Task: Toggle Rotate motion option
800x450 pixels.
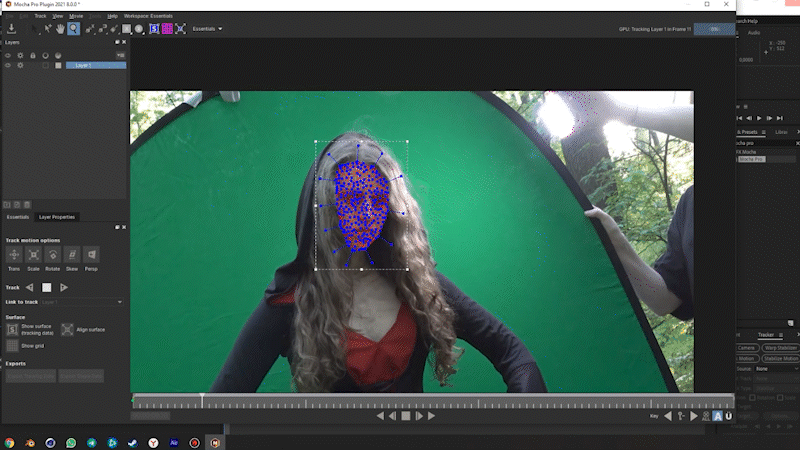Action: tap(53, 254)
